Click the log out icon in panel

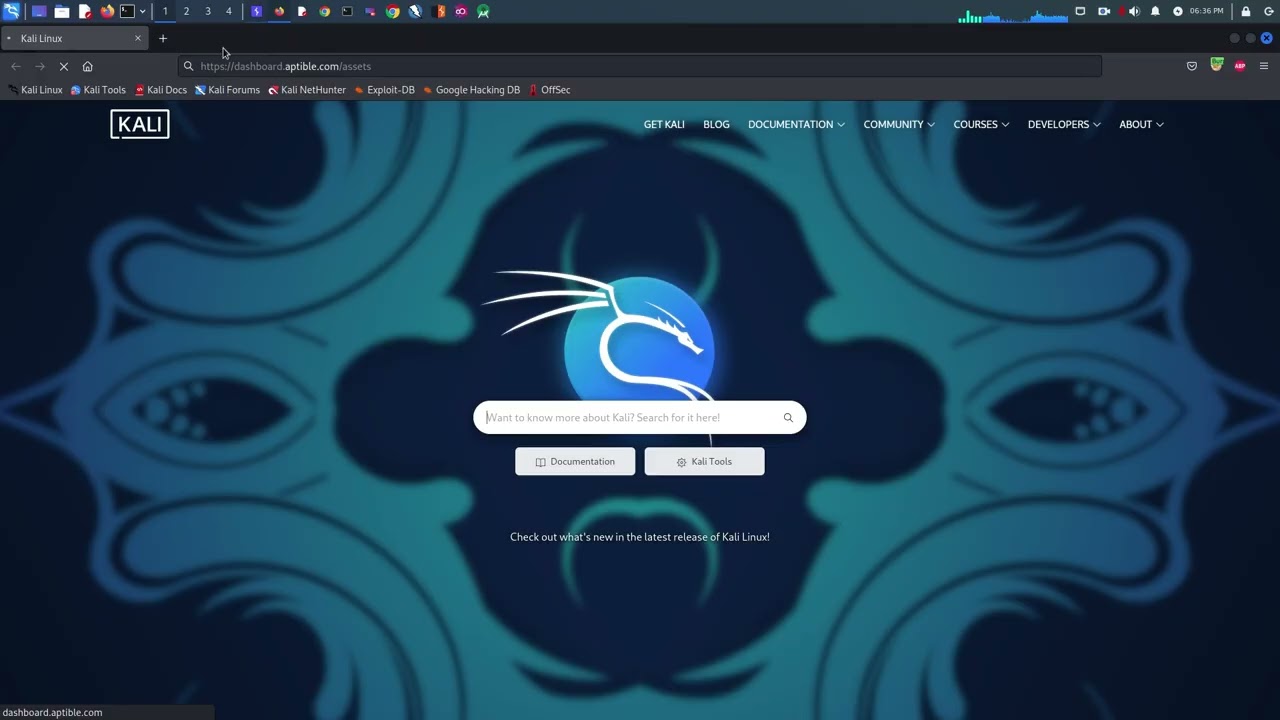coord(1268,11)
